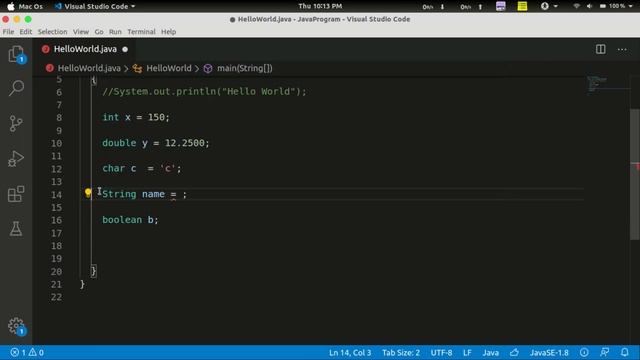Screen dimensions: 640x360
Task: Open the File menu
Action: (x=8, y=31)
